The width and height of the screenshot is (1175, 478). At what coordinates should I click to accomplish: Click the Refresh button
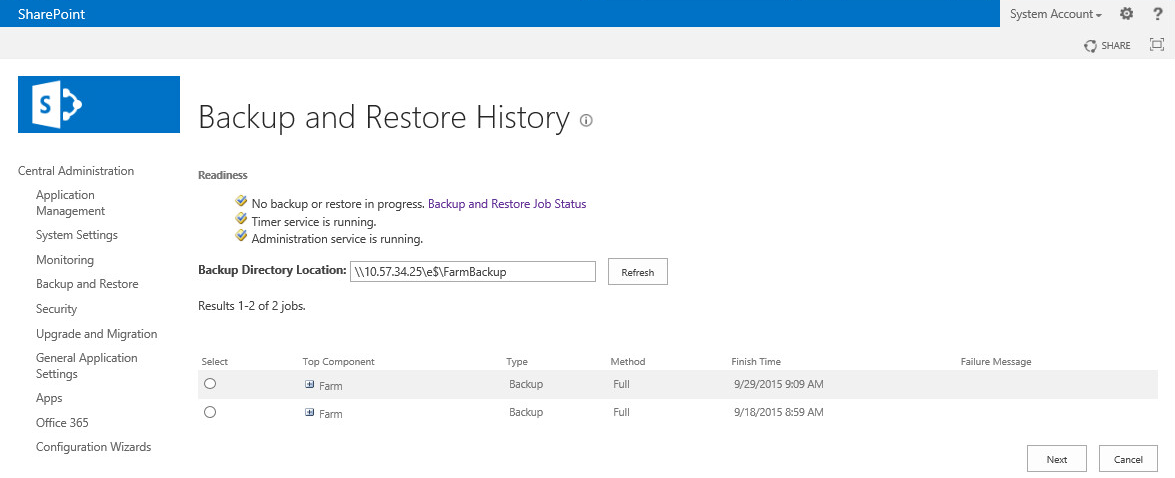[638, 272]
